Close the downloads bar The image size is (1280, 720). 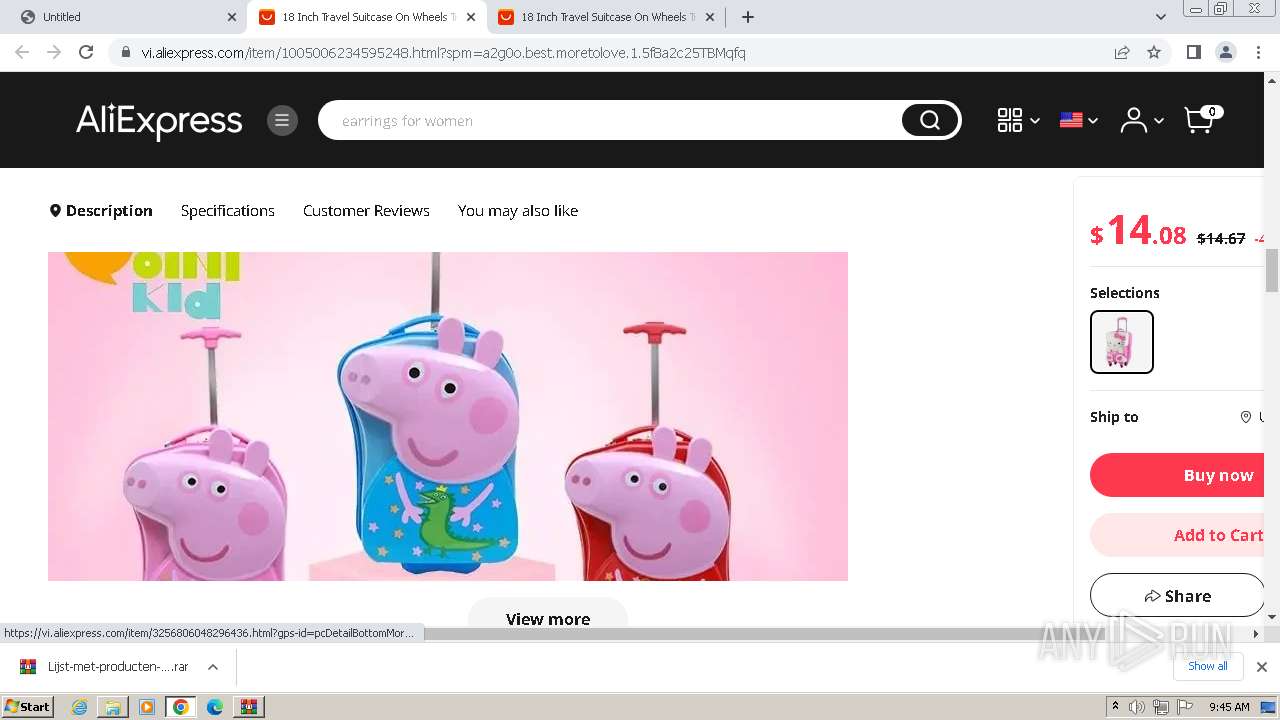point(1262,667)
